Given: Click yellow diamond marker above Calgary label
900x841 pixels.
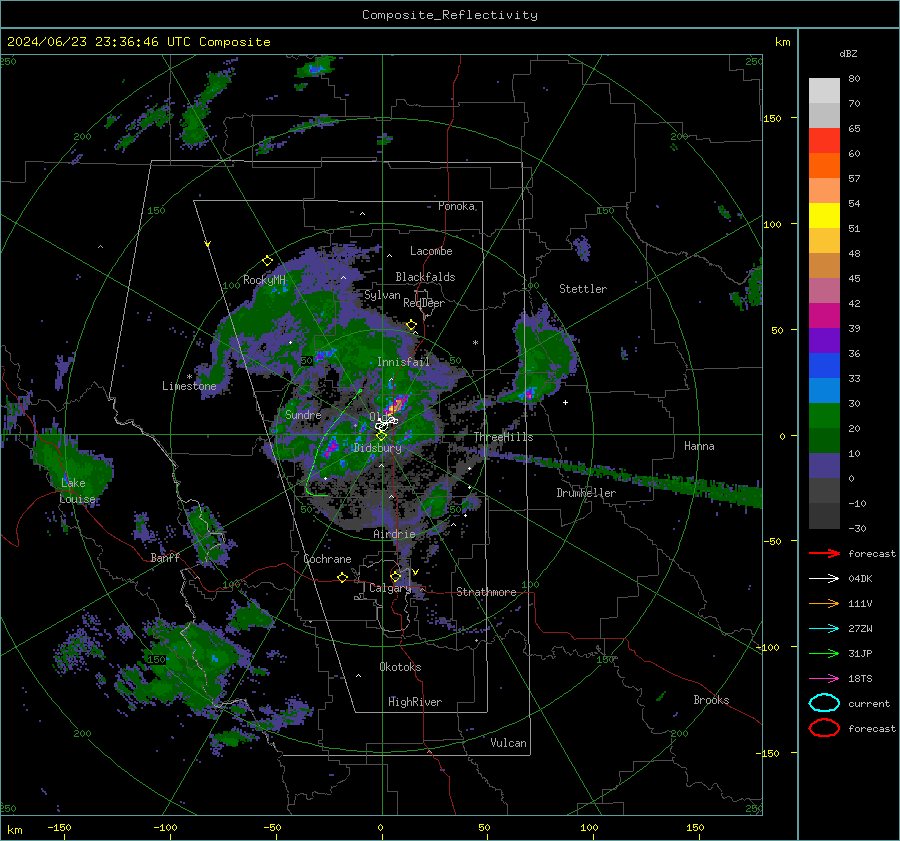Looking at the screenshot, I should pyautogui.click(x=395, y=576).
